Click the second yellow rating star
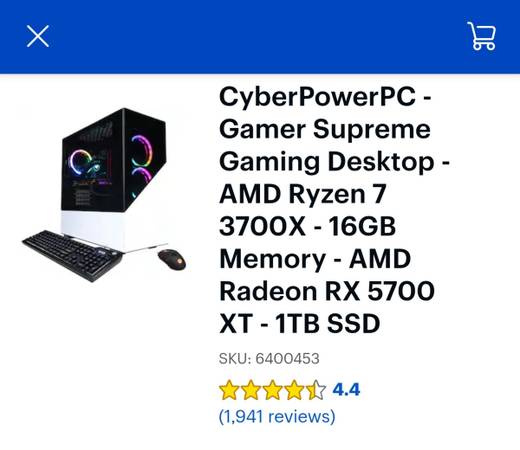This screenshot has height=450, width=520. pos(251,390)
